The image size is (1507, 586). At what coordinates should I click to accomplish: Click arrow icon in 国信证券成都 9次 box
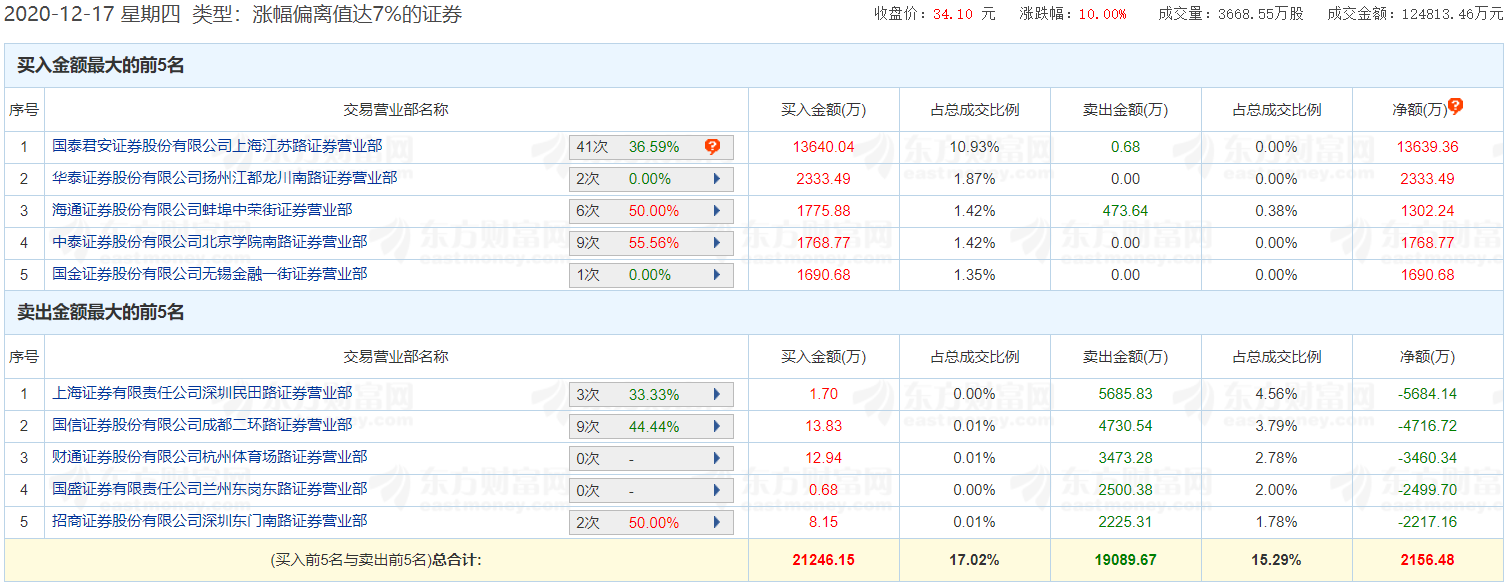click(716, 426)
